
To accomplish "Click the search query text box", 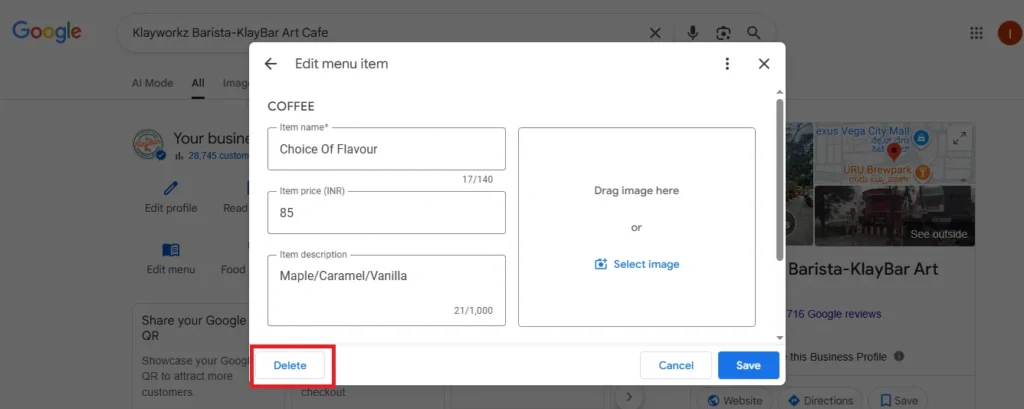I will (x=385, y=33).
